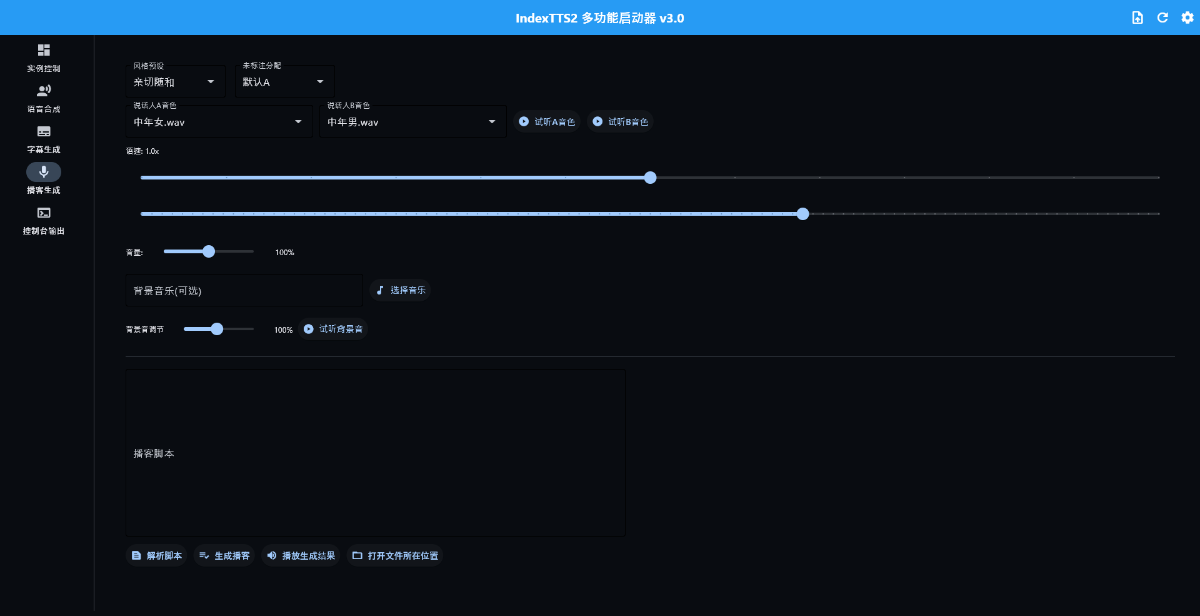Click inside the 播客脚本 text area
The image size is (1200, 616).
click(x=375, y=453)
